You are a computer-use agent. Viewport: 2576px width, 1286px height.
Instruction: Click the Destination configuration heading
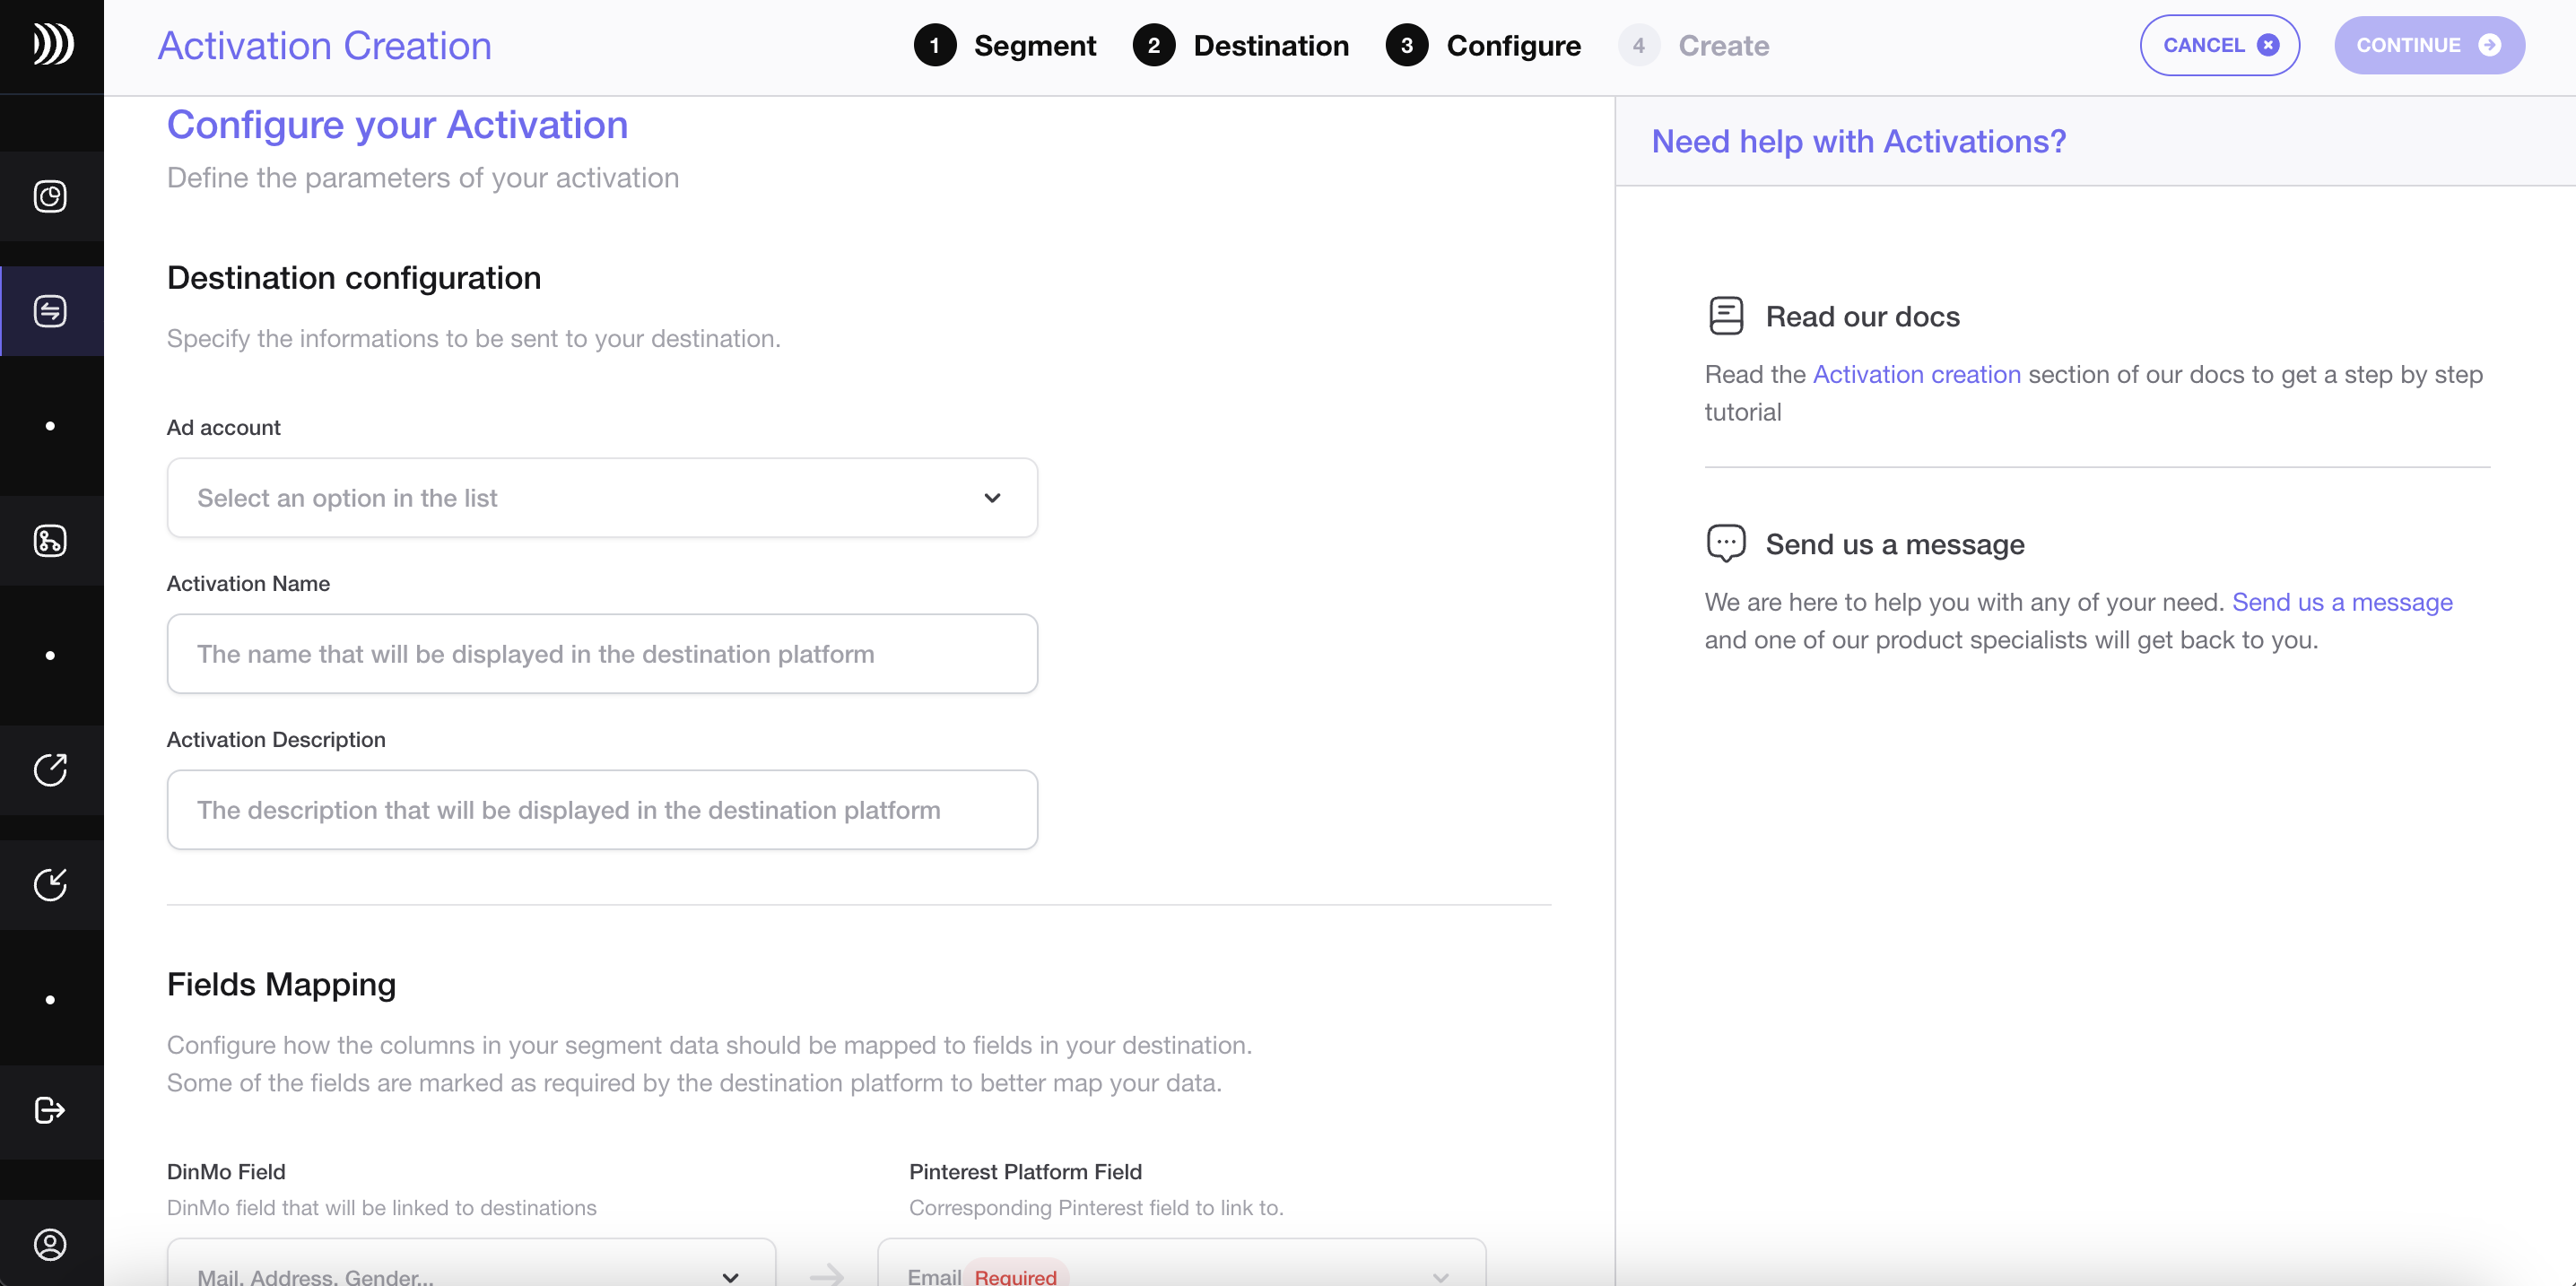tap(354, 277)
